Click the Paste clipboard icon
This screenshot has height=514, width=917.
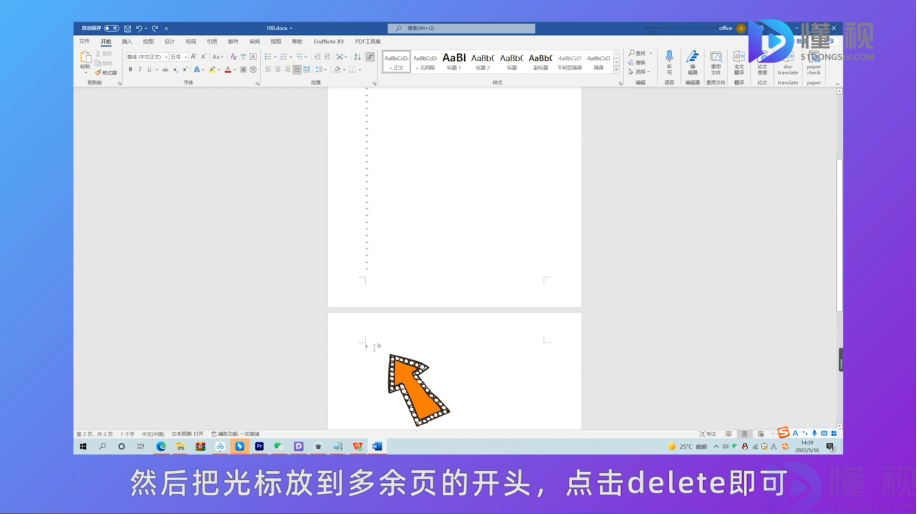[85, 57]
